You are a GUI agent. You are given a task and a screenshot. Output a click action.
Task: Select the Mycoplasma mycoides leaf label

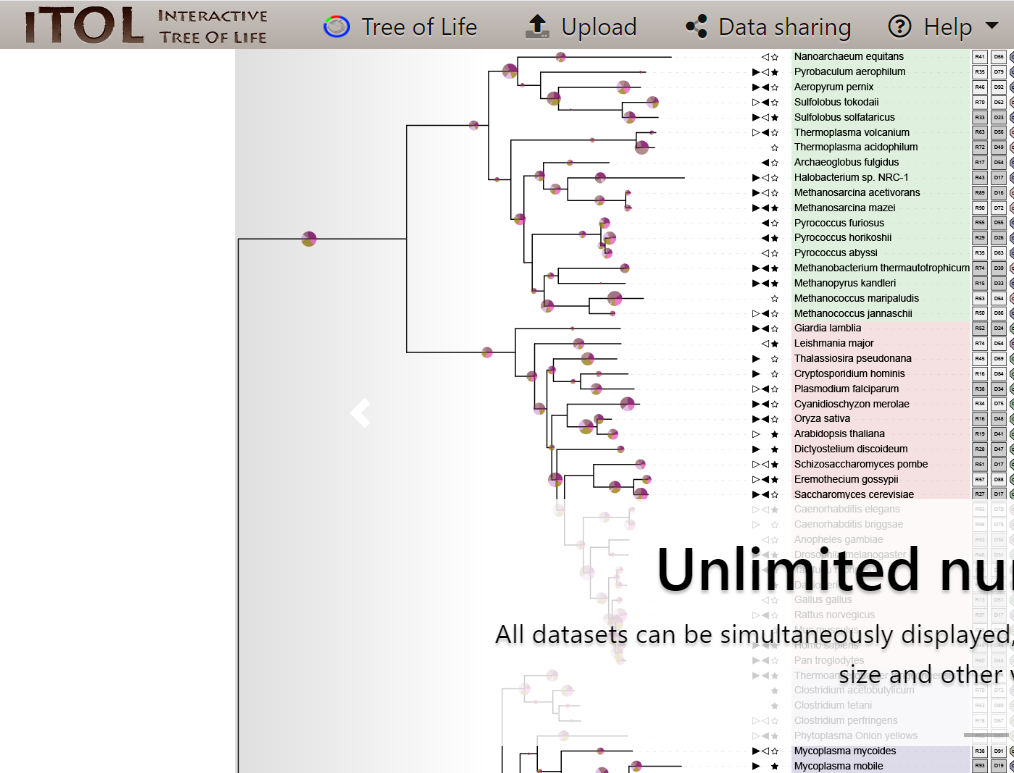point(845,751)
